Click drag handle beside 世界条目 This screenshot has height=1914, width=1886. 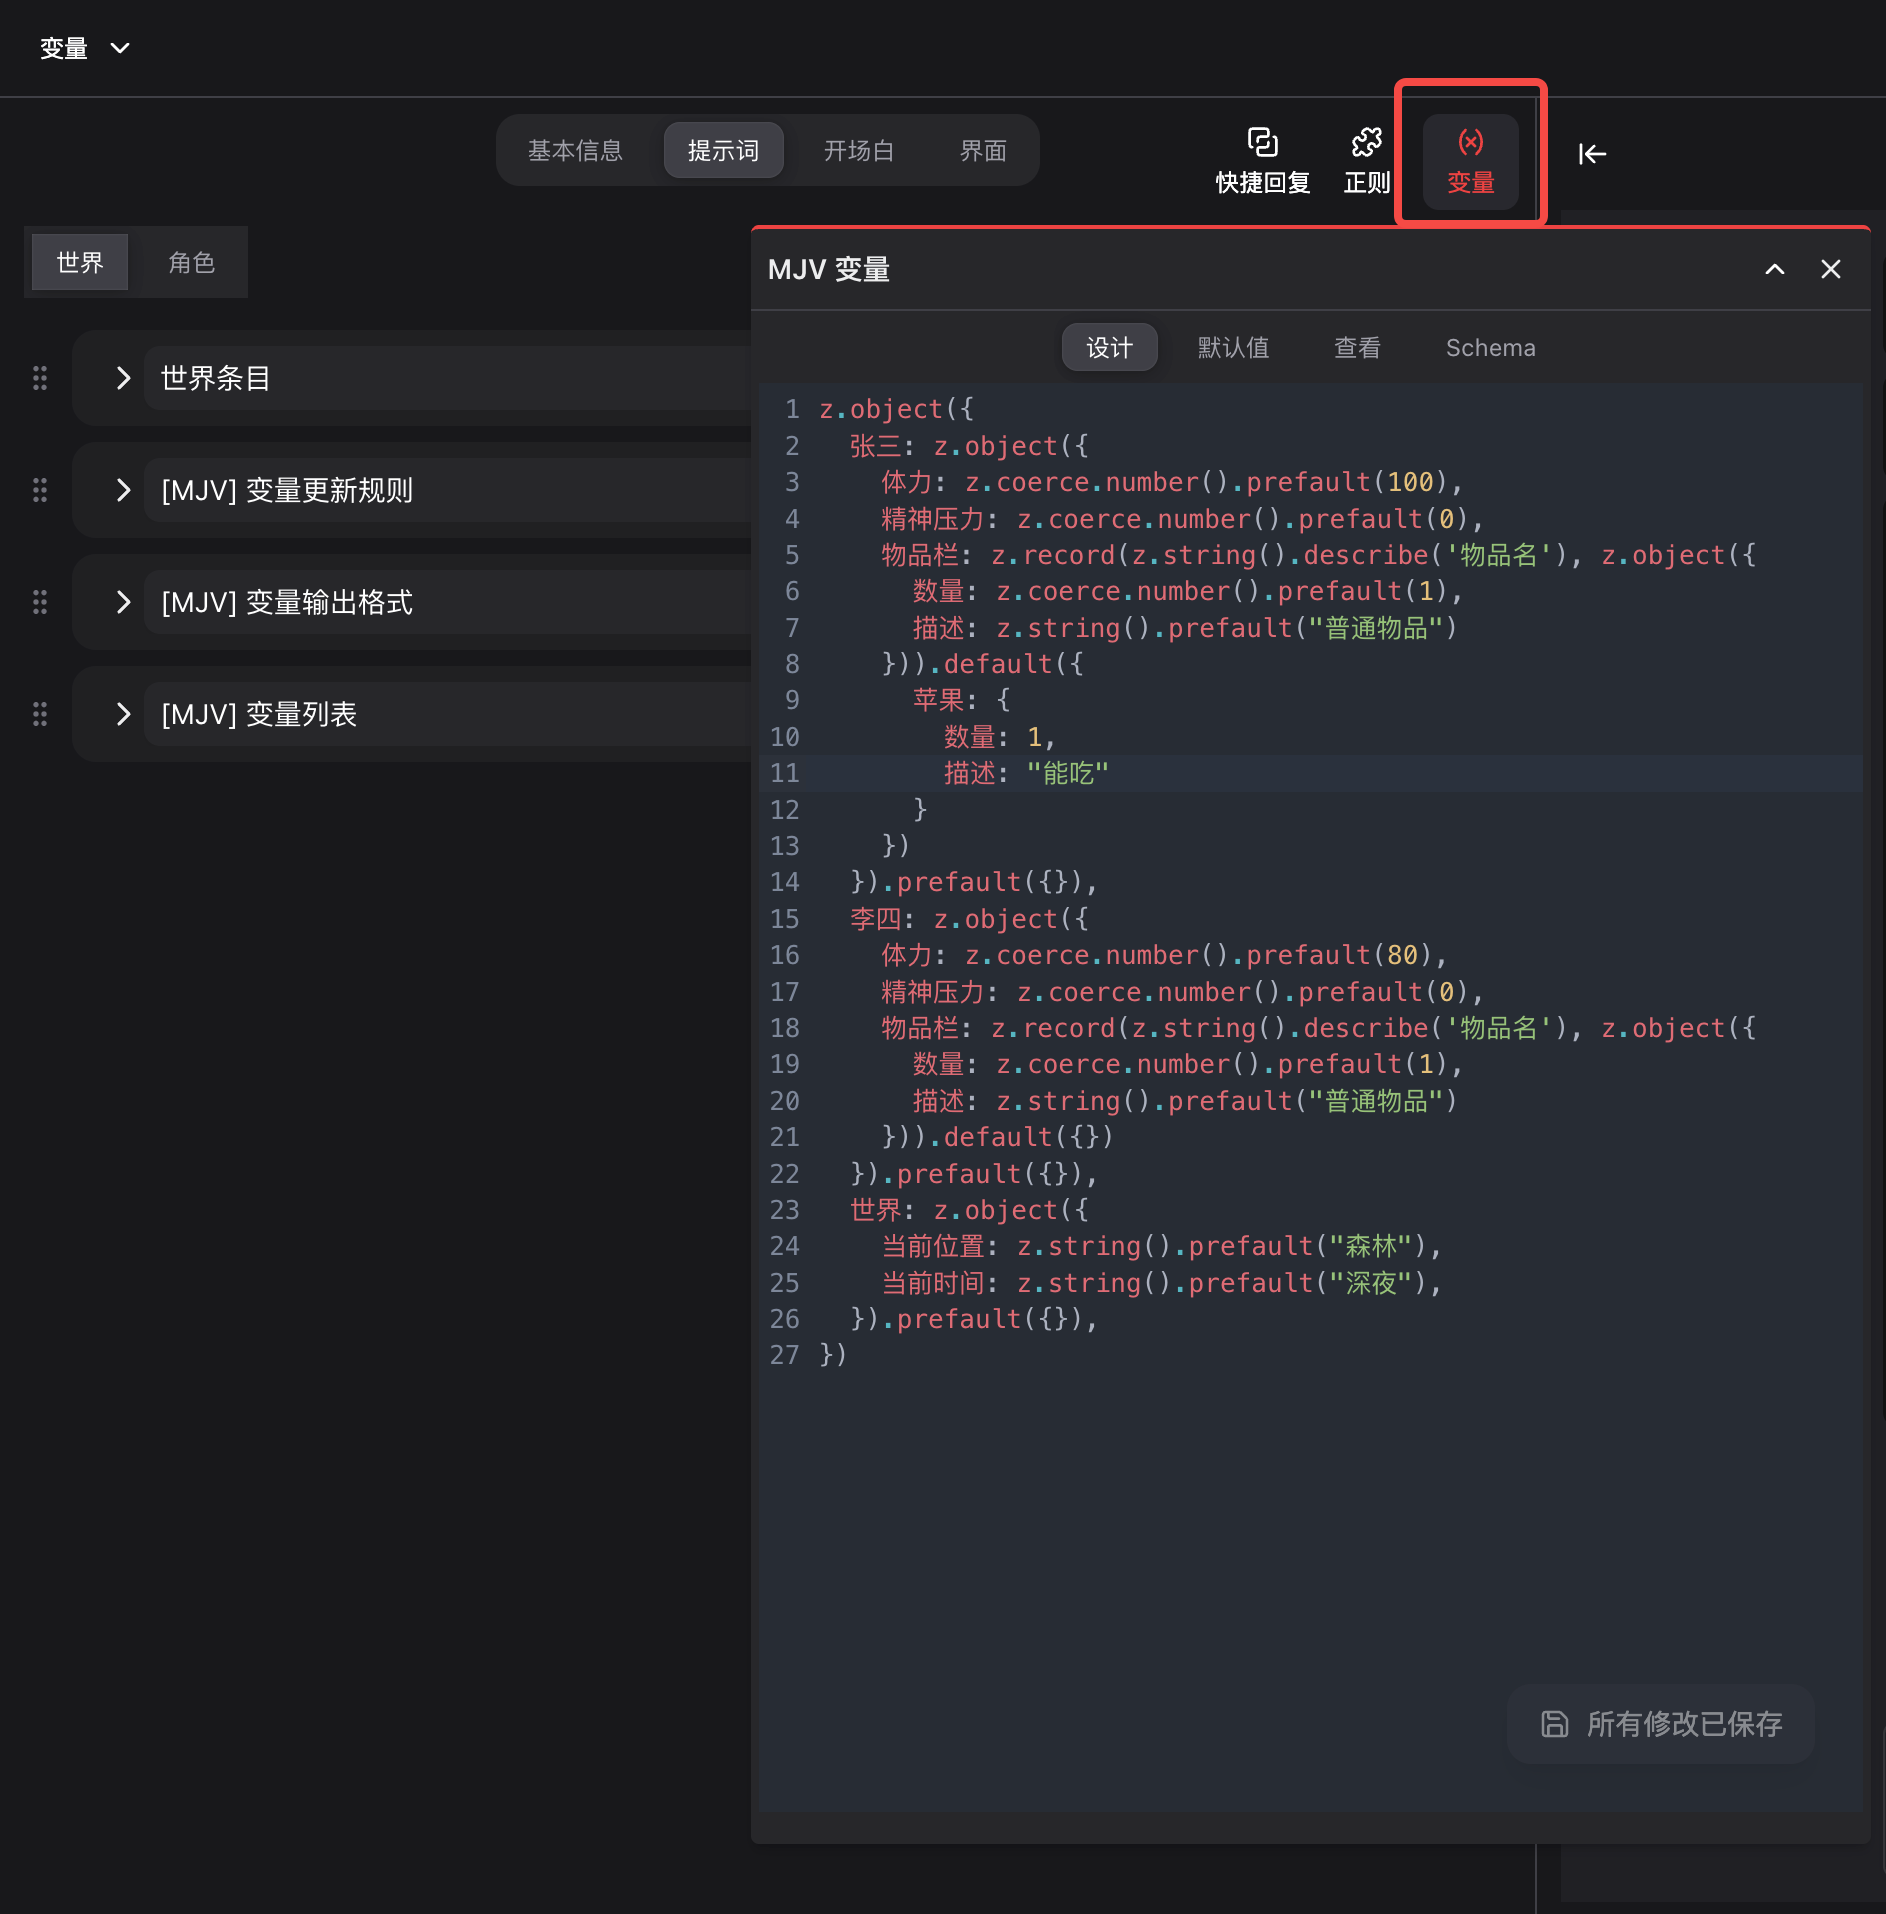(x=40, y=378)
